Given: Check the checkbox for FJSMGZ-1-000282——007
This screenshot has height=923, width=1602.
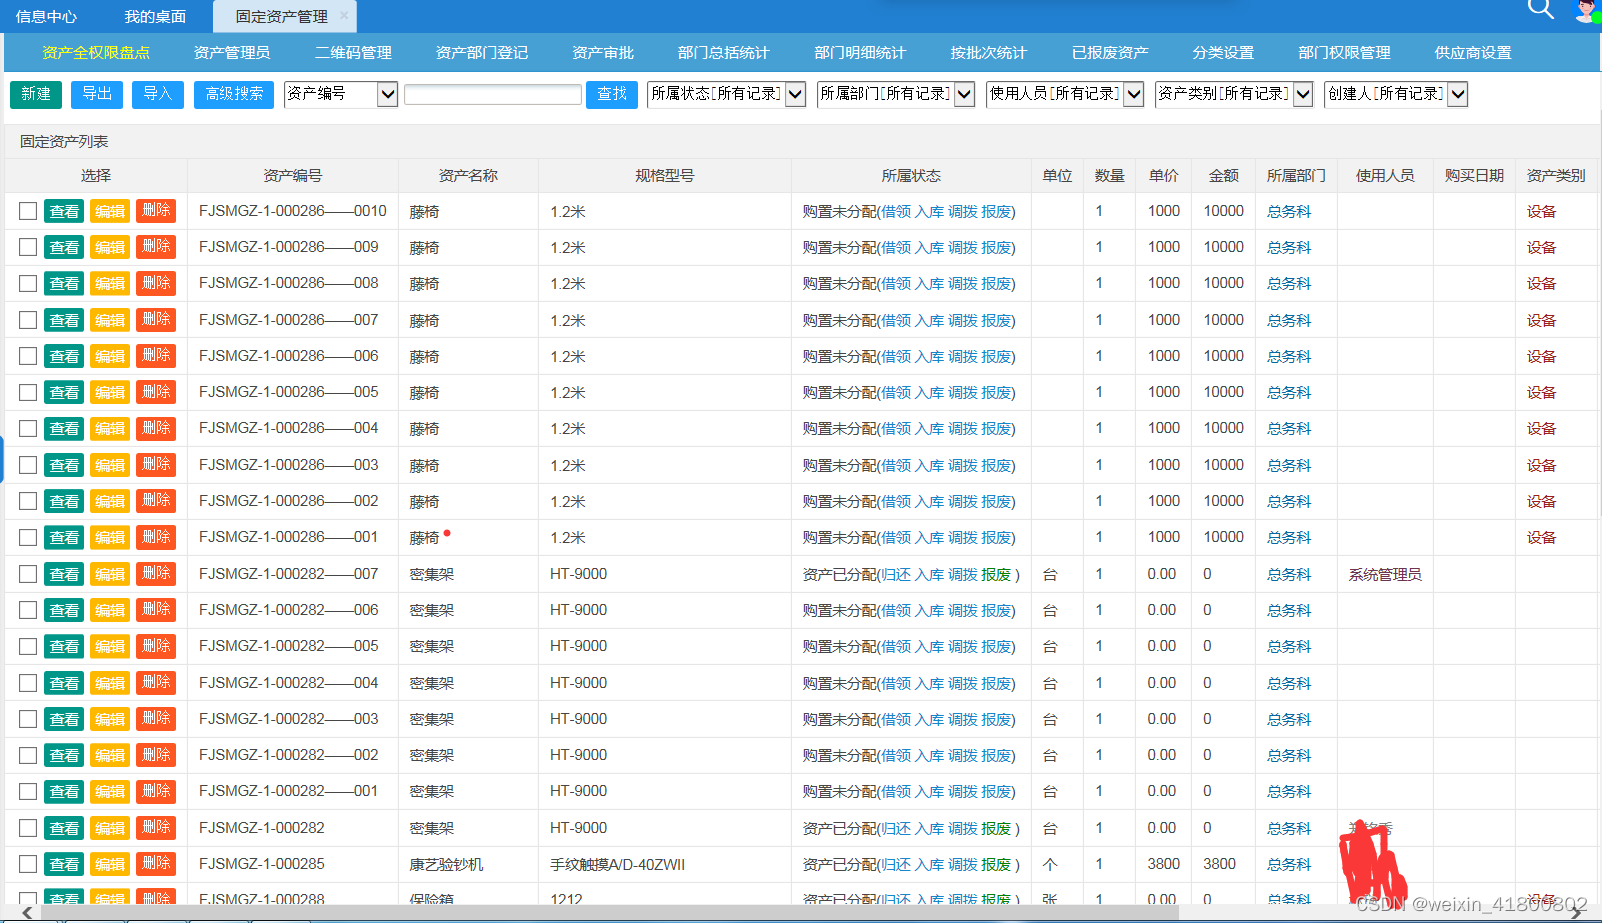Looking at the screenshot, I should click(27, 573).
